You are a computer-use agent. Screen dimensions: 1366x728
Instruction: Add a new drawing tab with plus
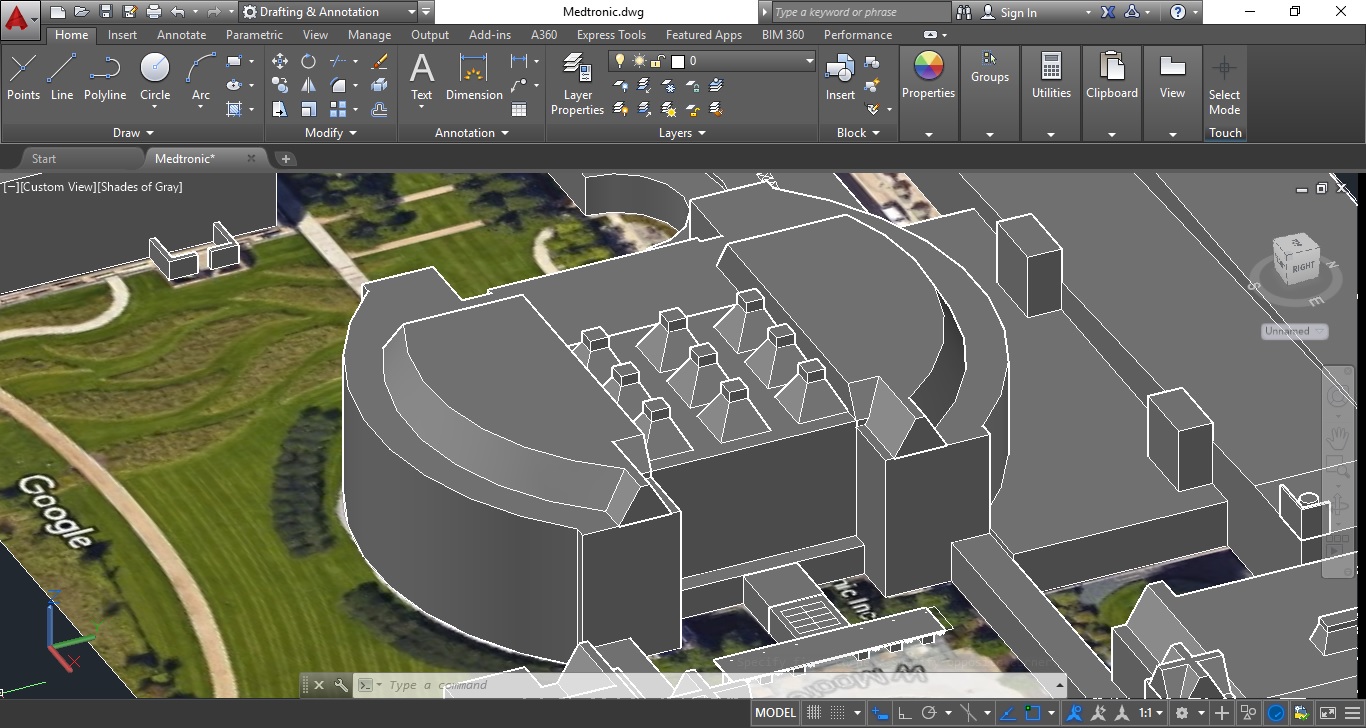pyautogui.click(x=285, y=158)
